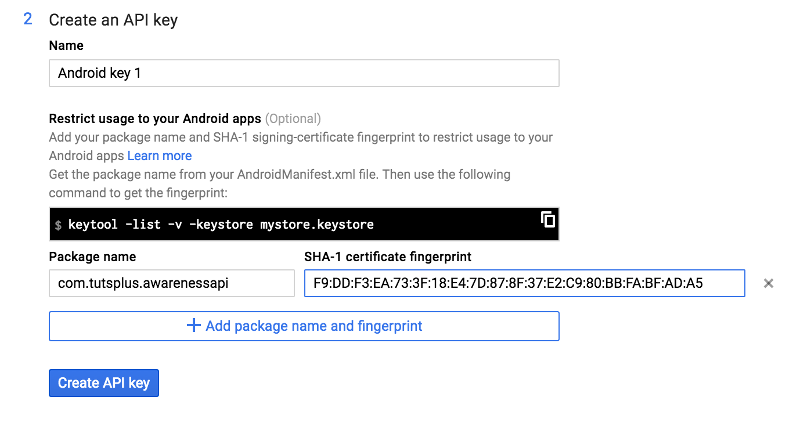Open the Learn more link
Viewport: 800px width, 426px height.
[160, 156]
